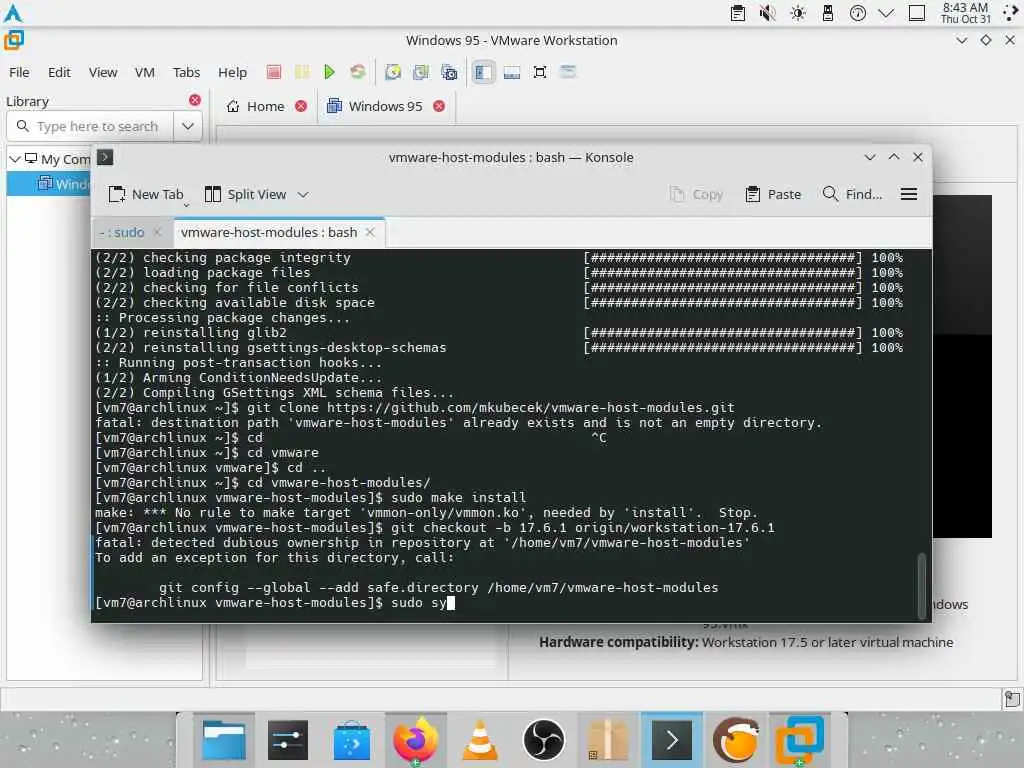Click the VMware Unity/console view toolbar icon

(x=568, y=72)
